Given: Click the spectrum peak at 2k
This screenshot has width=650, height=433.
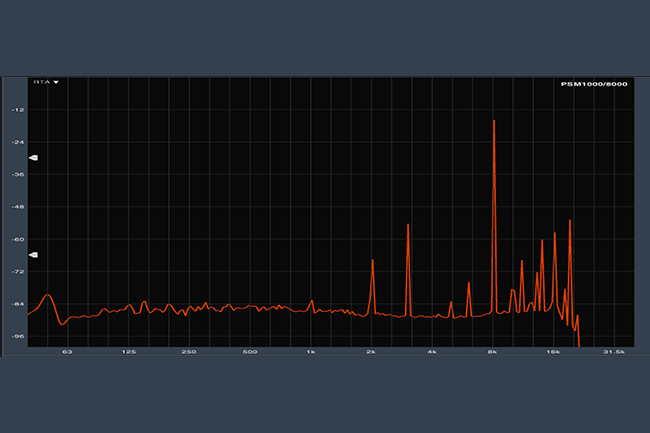Looking at the screenshot, I should [372, 260].
